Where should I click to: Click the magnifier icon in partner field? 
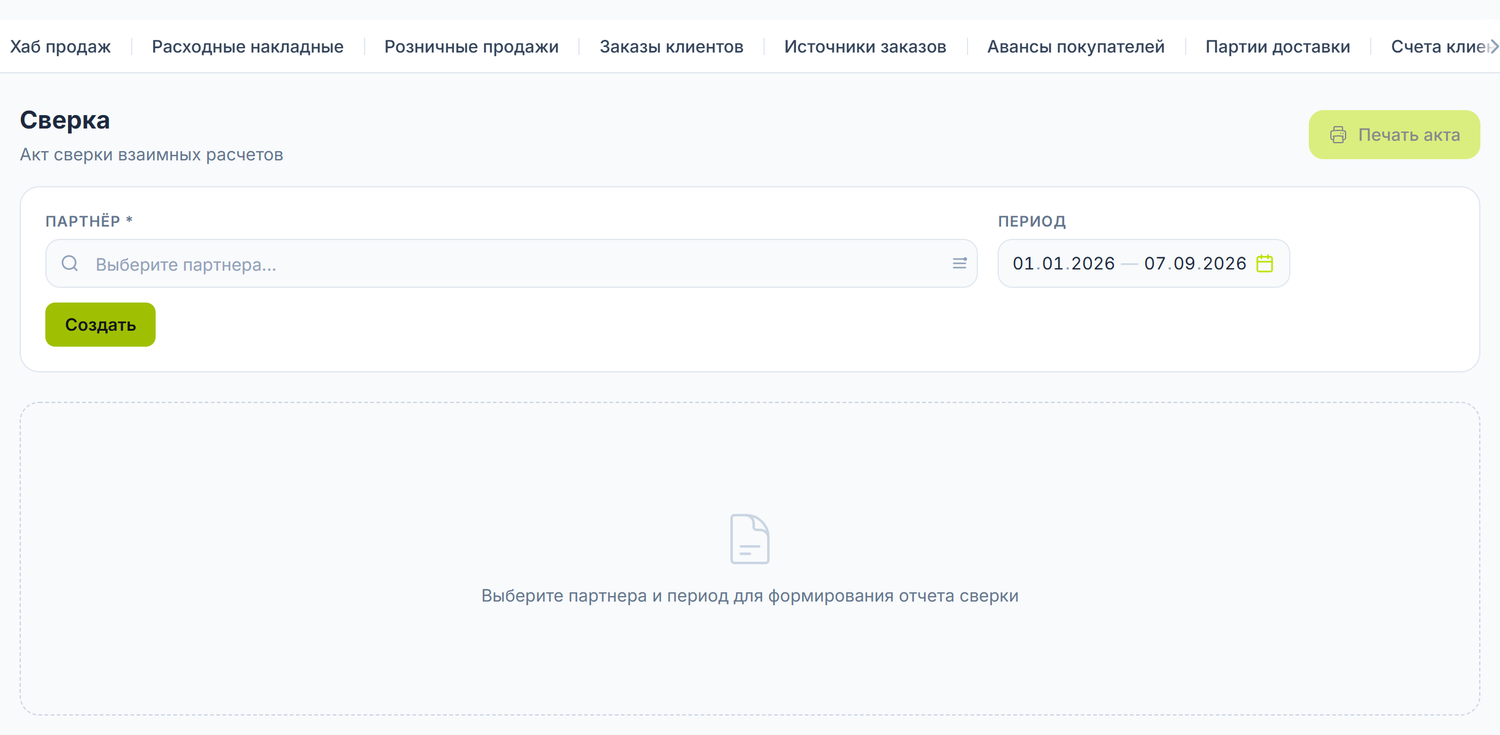click(x=70, y=264)
